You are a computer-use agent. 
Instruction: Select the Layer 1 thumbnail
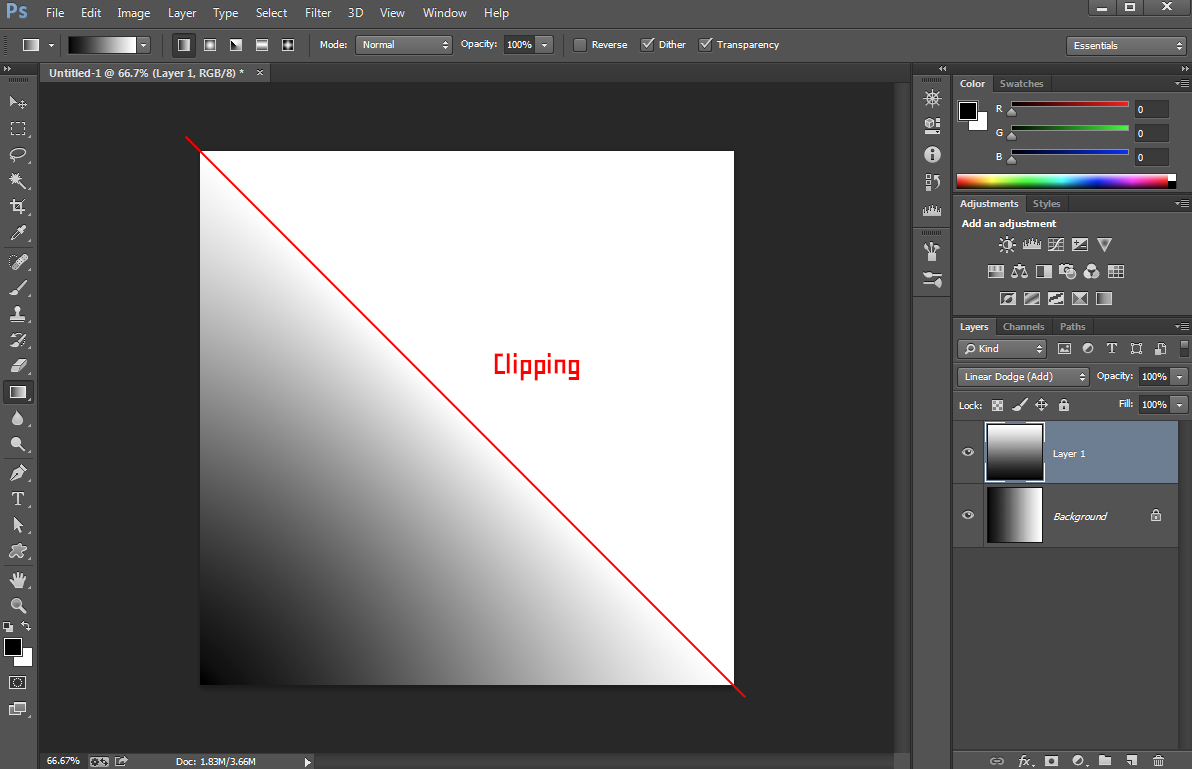[x=1014, y=452]
